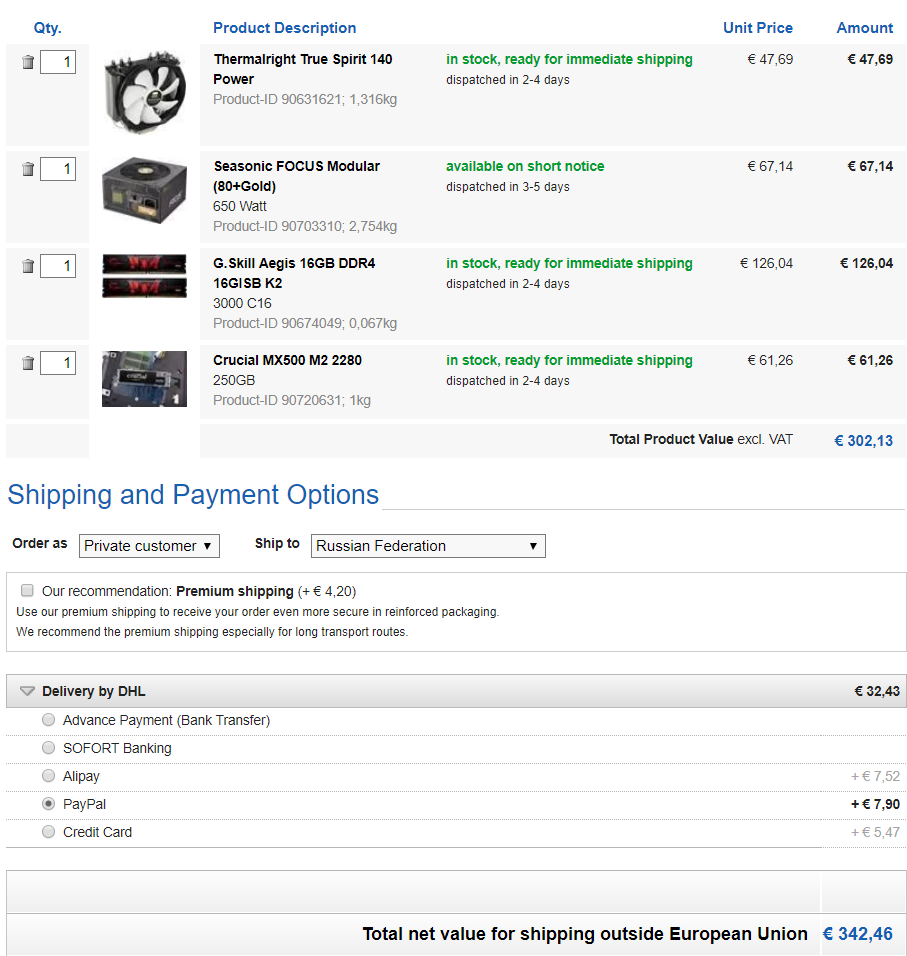The width and height of the screenshot is (907, 956).
Task: Choose SOFORT Banking payment method
Action: (x=49, y=748)
